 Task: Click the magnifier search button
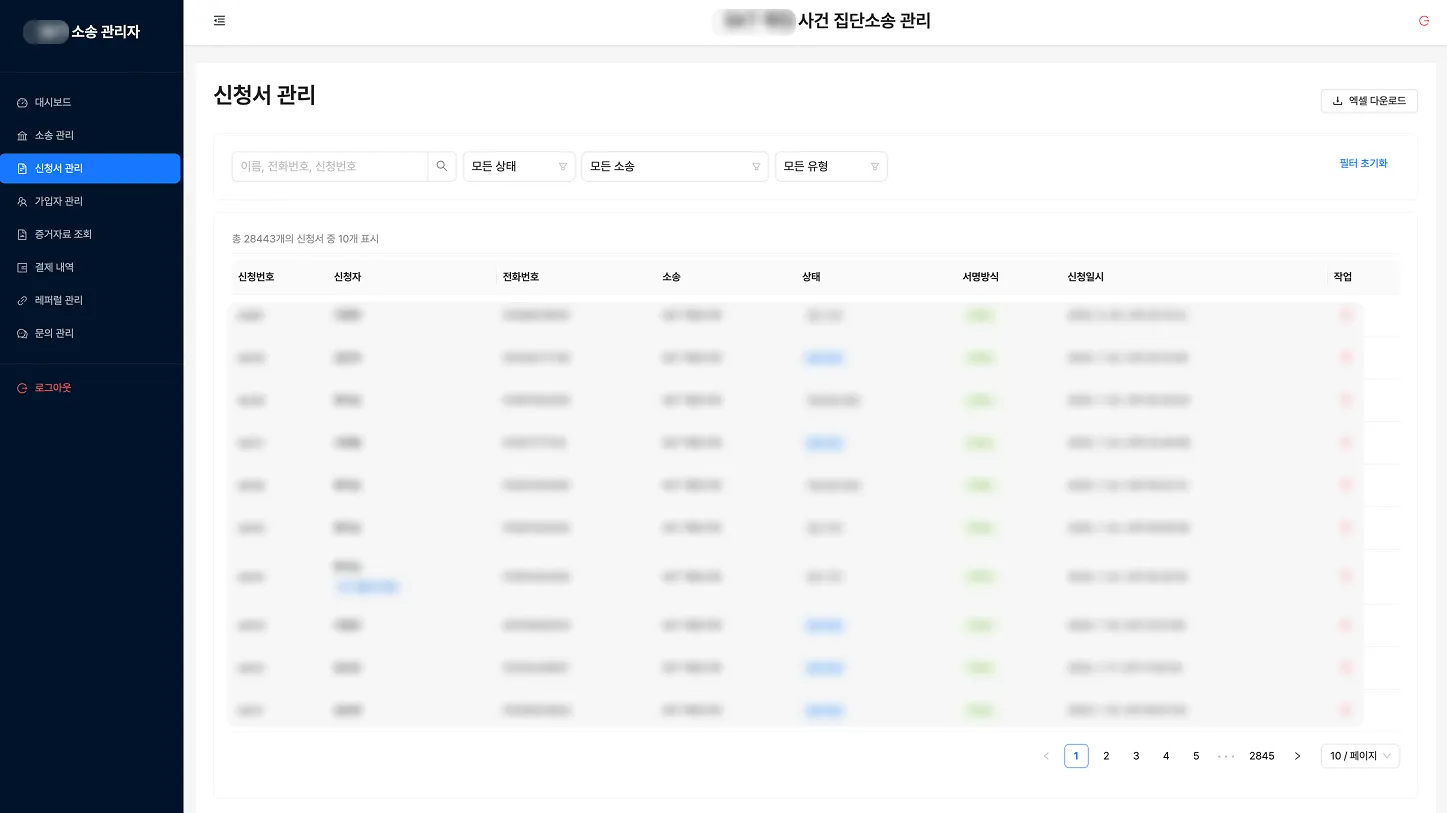[x=442, y=166]
